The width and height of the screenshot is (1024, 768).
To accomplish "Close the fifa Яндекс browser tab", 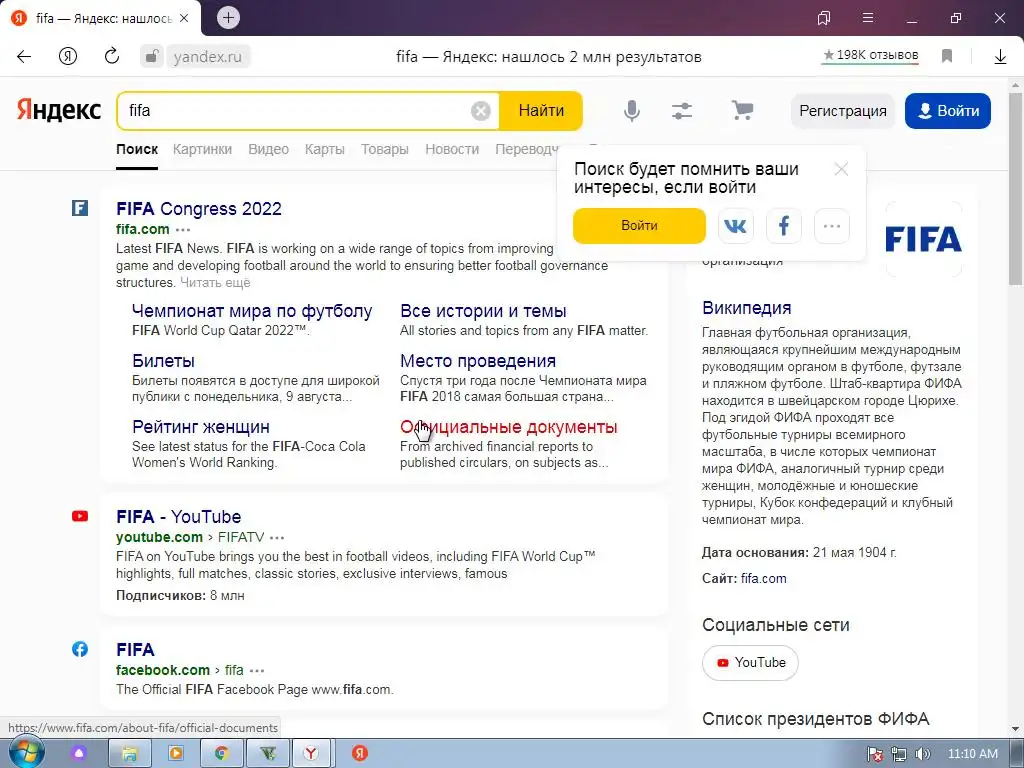I will pos(184,18).
